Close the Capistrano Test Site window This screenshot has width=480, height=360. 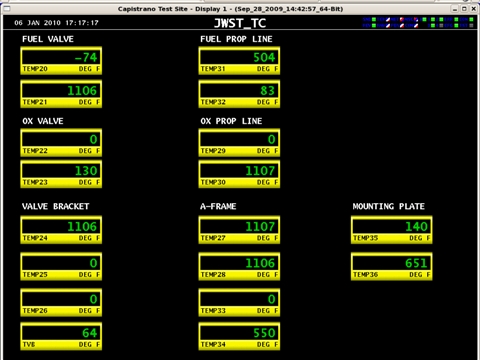coord(473,9)
